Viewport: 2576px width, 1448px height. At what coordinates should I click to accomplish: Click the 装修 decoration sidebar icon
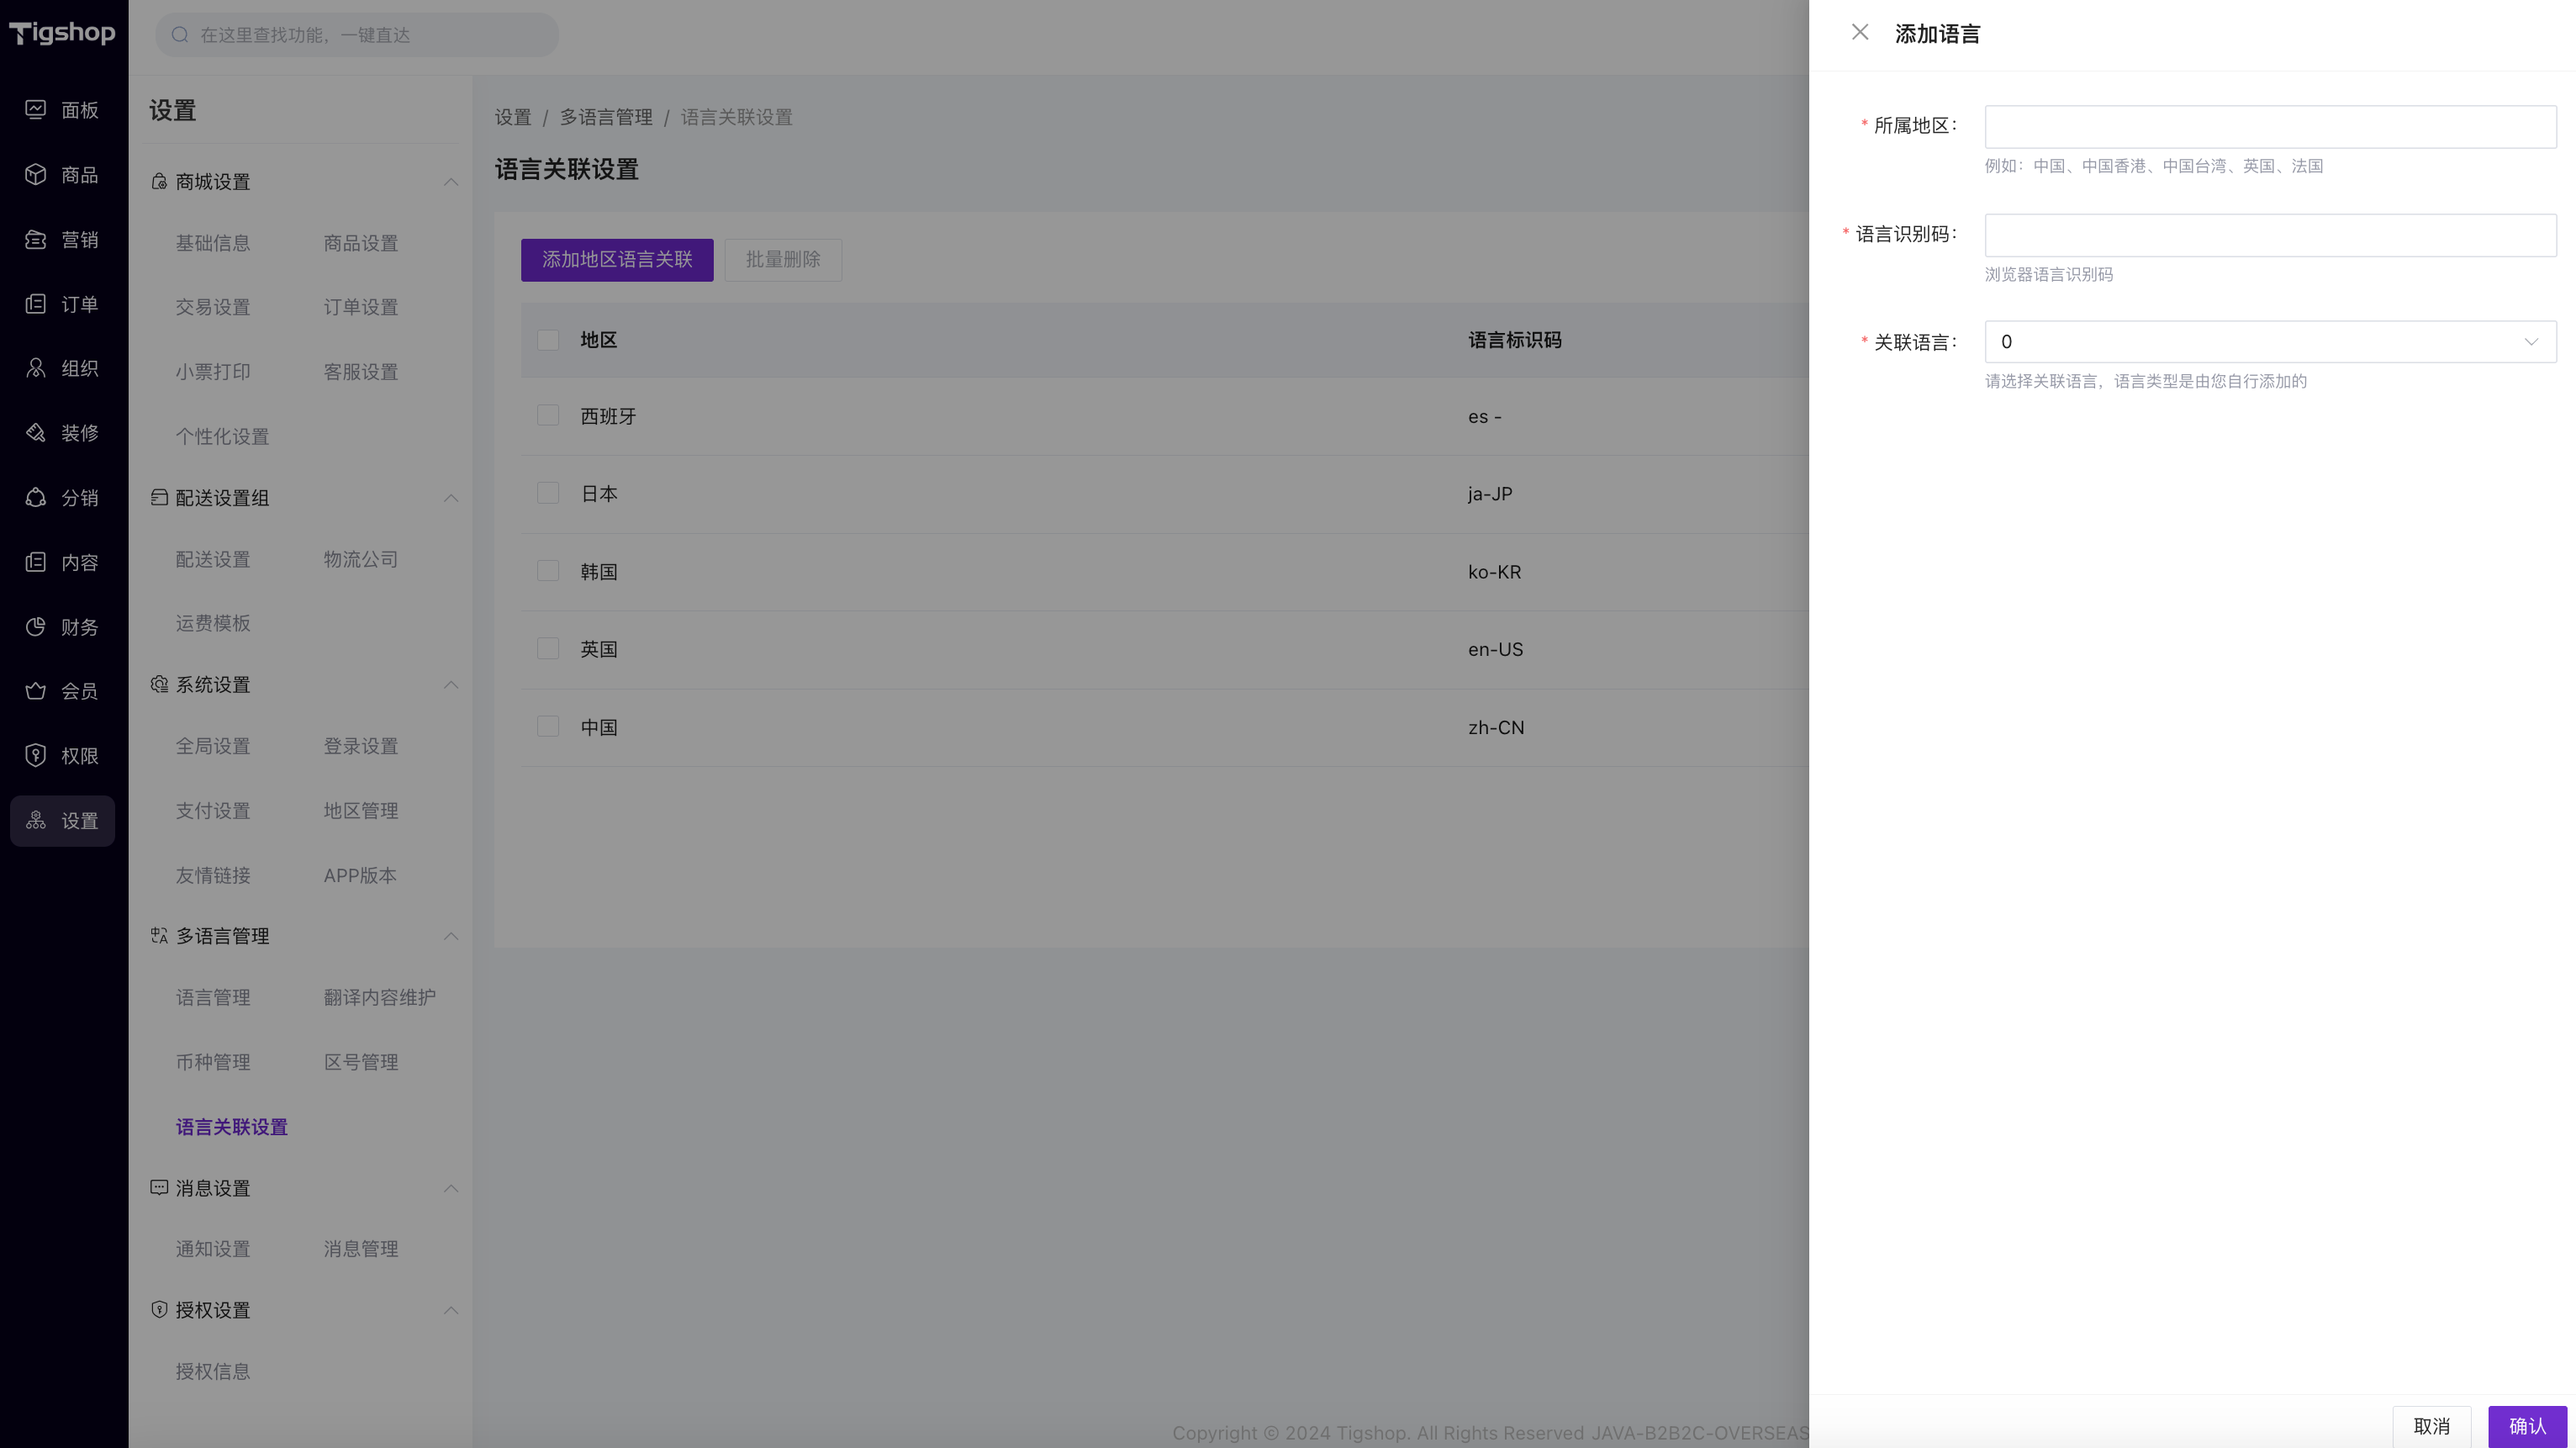(36, 433)
